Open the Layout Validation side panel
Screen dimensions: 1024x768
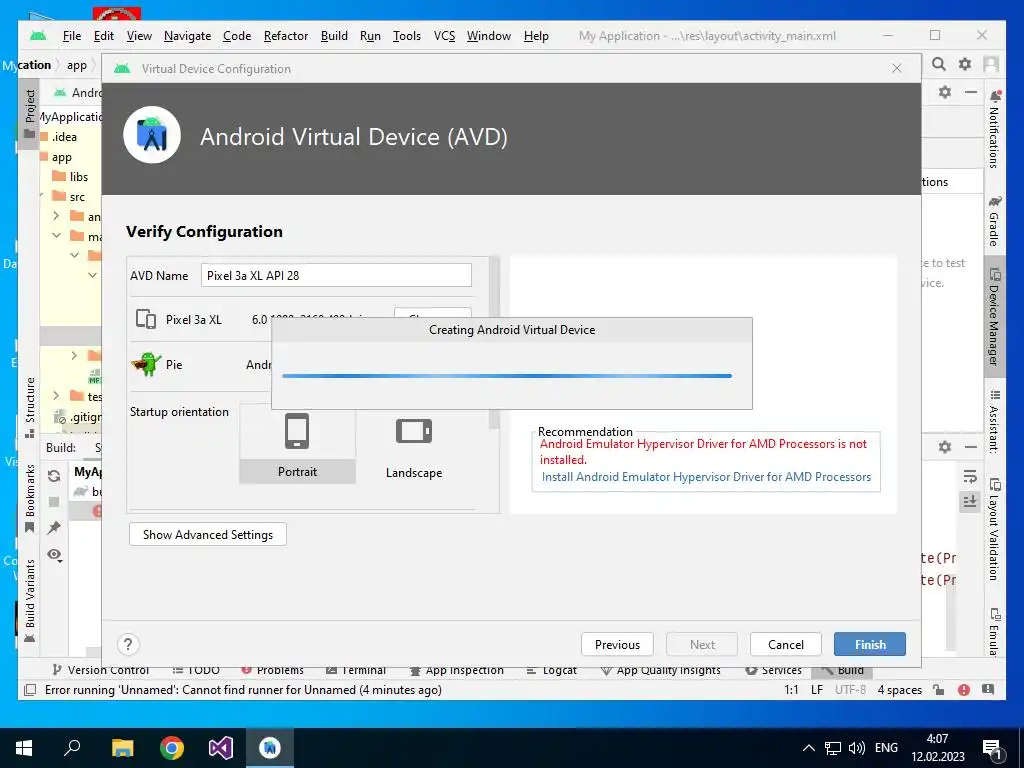point(994,529)
